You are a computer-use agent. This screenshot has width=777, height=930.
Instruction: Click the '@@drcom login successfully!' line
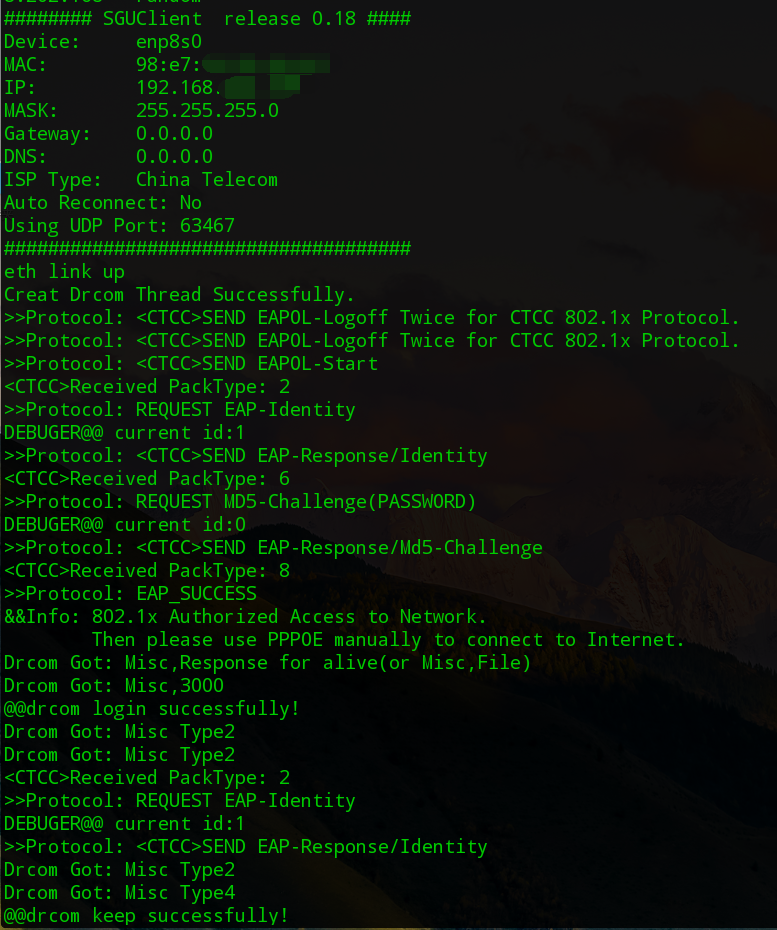152,709
